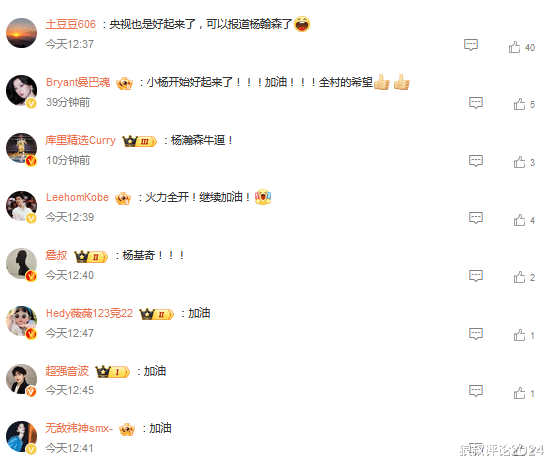Screen dimensions: 551x465
Task: Click the level III crown badge
Action: pyautogui.click(x=139, y=141)
